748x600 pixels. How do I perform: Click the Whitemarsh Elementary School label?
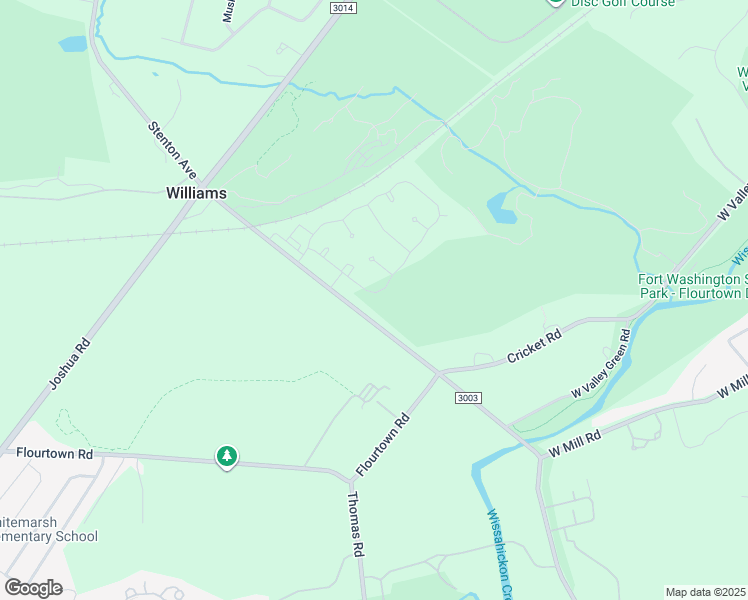point(49,529)
